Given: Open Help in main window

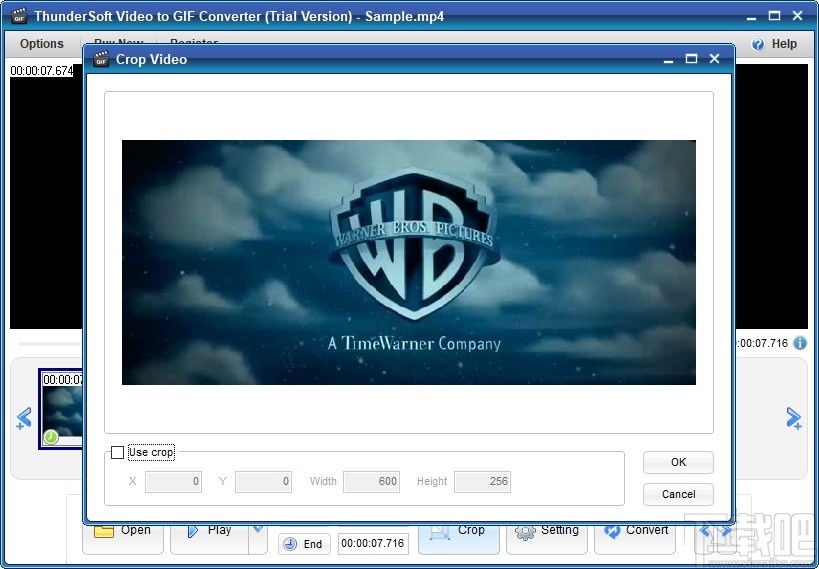Looking at the screenshot, I should 784,44.
